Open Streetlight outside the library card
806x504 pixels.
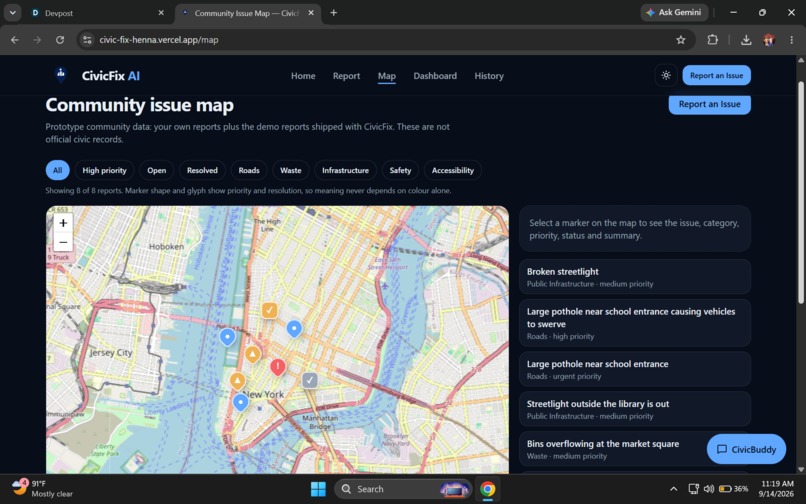click(x=635, y=409)
